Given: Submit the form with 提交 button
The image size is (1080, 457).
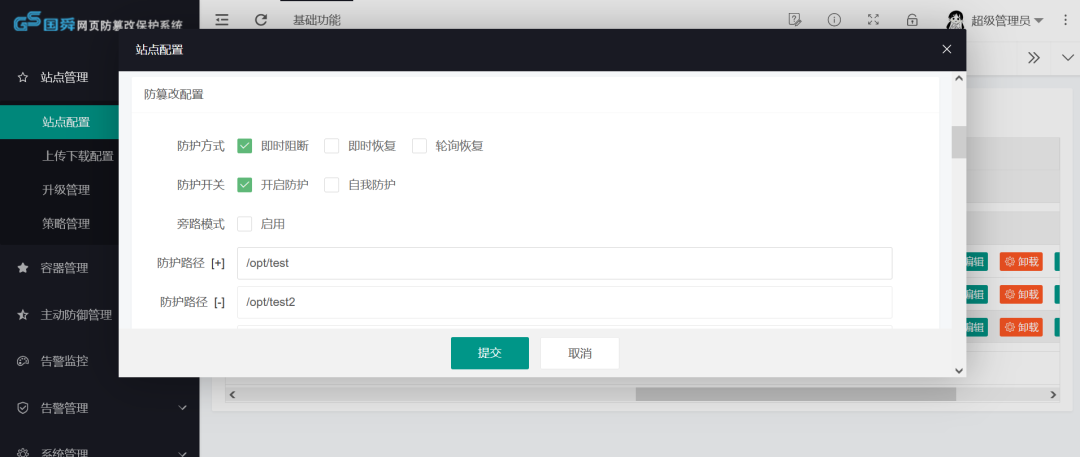Looking at the screenshot, I should [489, 353].
